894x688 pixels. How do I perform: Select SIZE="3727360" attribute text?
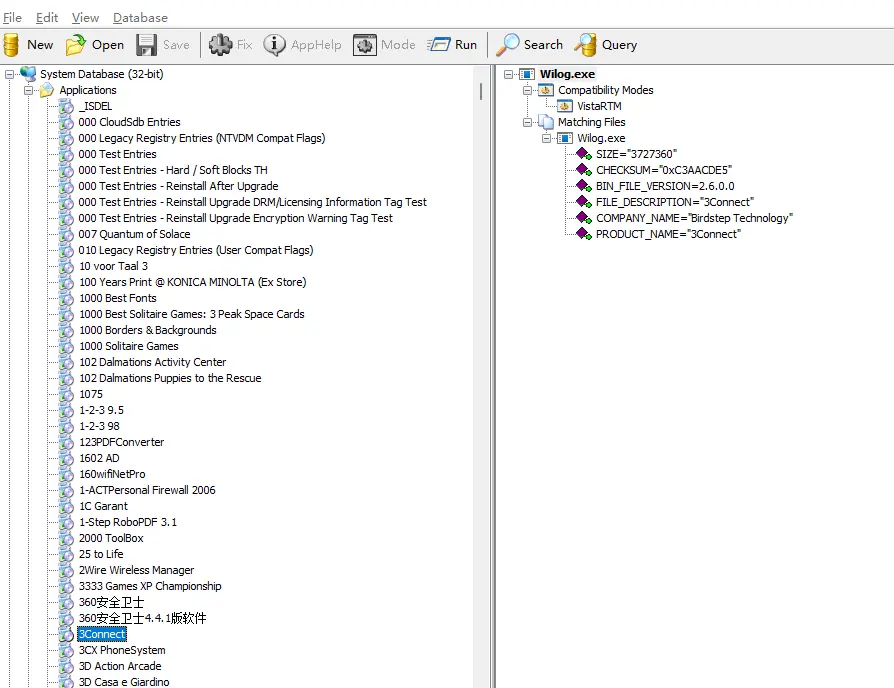[x=636, y=154]
